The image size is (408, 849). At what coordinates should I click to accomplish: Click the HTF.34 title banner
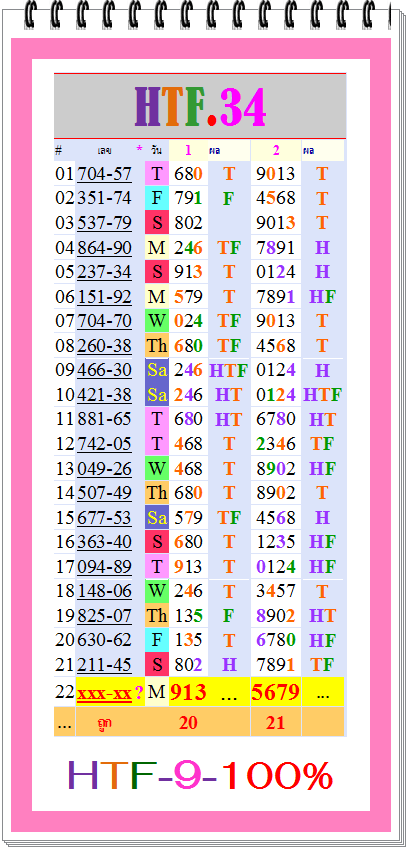pos(200,106)
